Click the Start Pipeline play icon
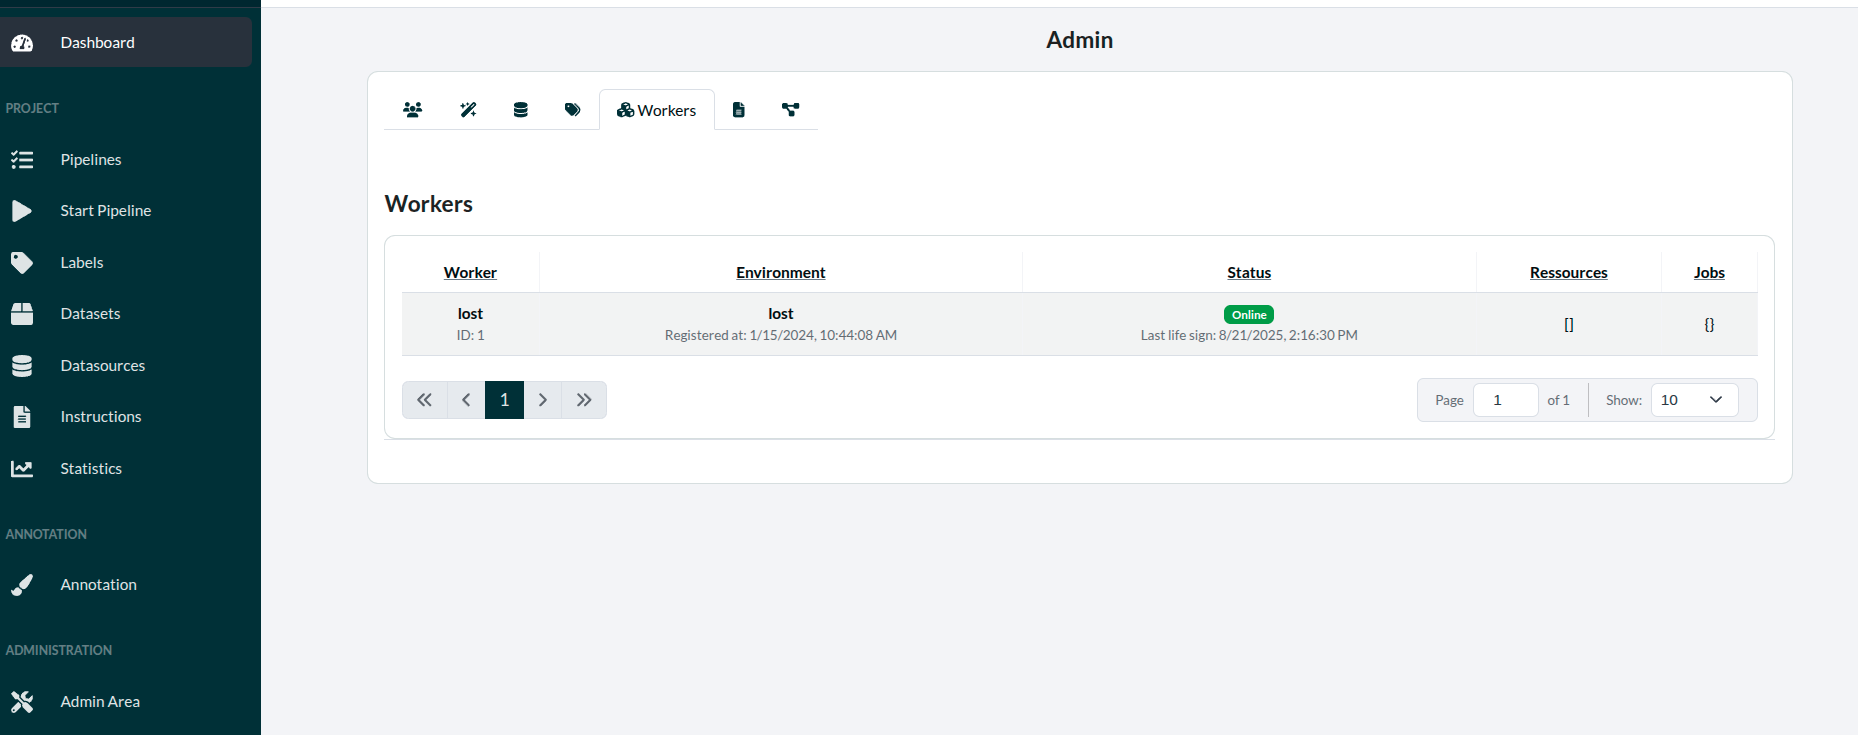Viewport: 1858px width, 735px height. (x=22, y=211)
